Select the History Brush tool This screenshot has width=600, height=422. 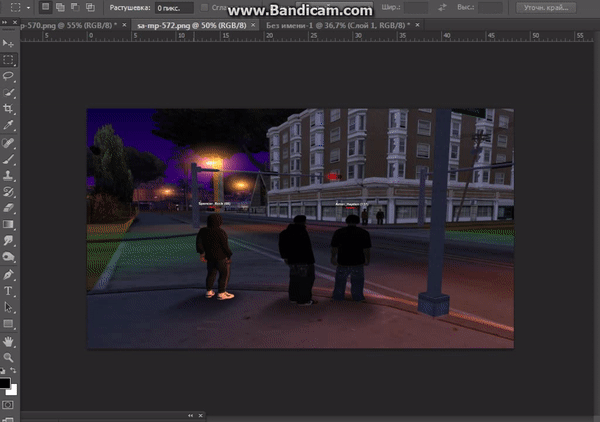pos(8,191)
